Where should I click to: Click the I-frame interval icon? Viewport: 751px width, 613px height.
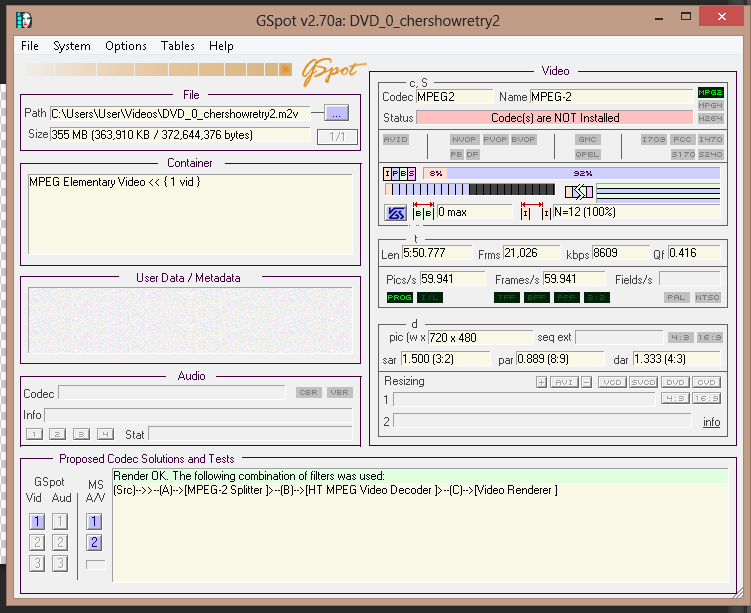click(535, 212)
